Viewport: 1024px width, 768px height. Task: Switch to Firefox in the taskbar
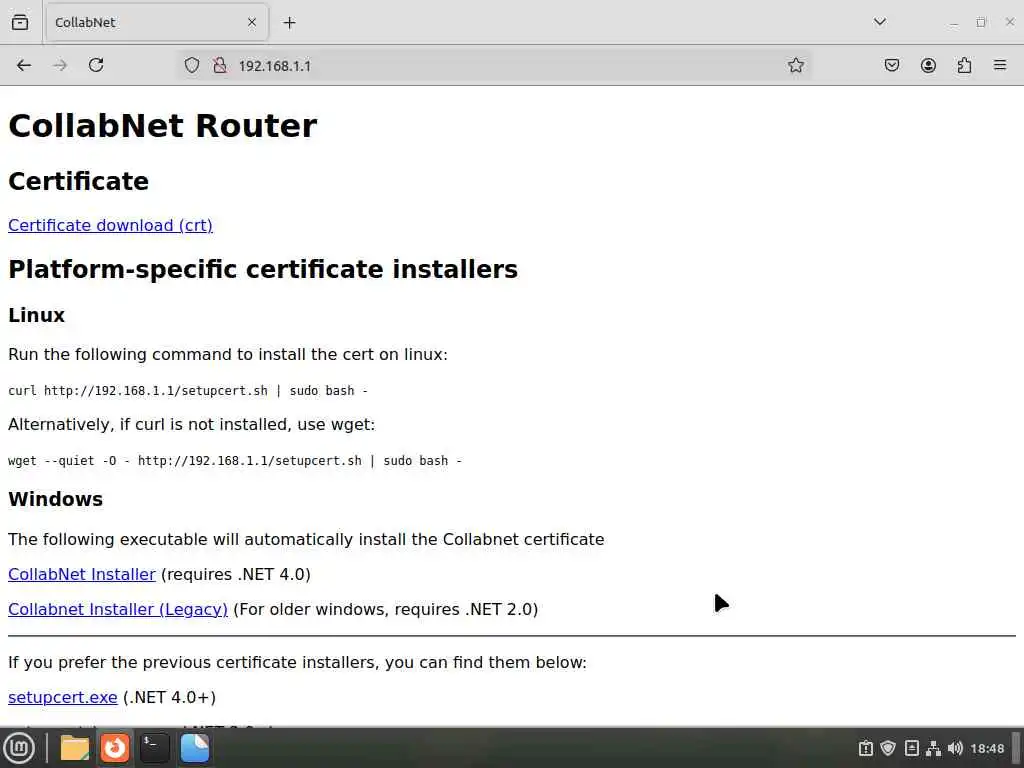pyautogui.click(x=115, y=748)
